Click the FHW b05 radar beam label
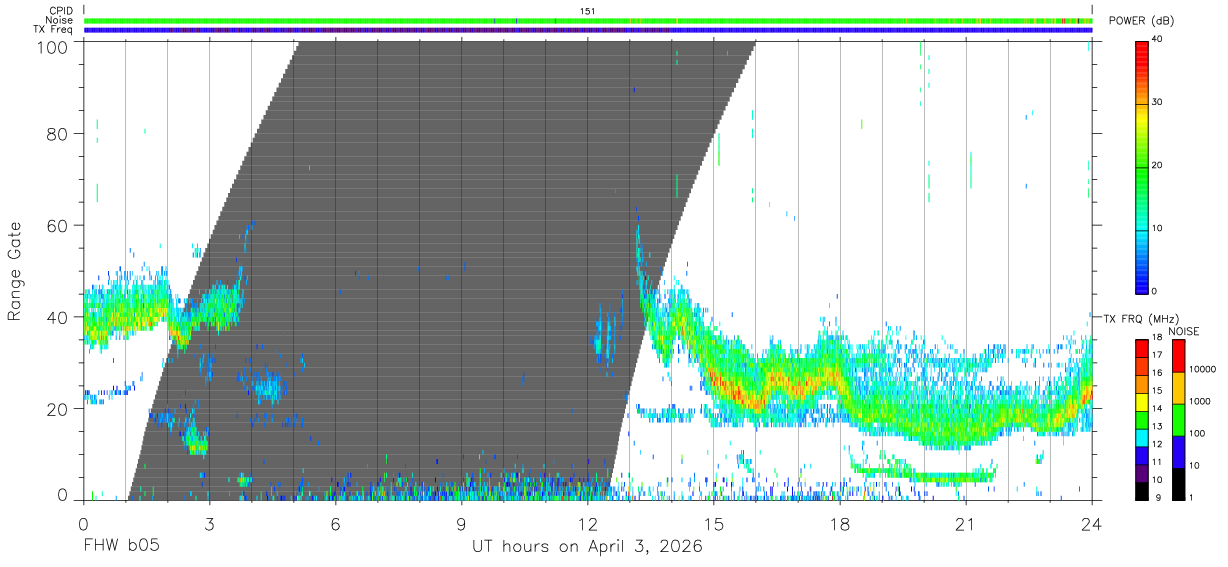 (121, 547)
